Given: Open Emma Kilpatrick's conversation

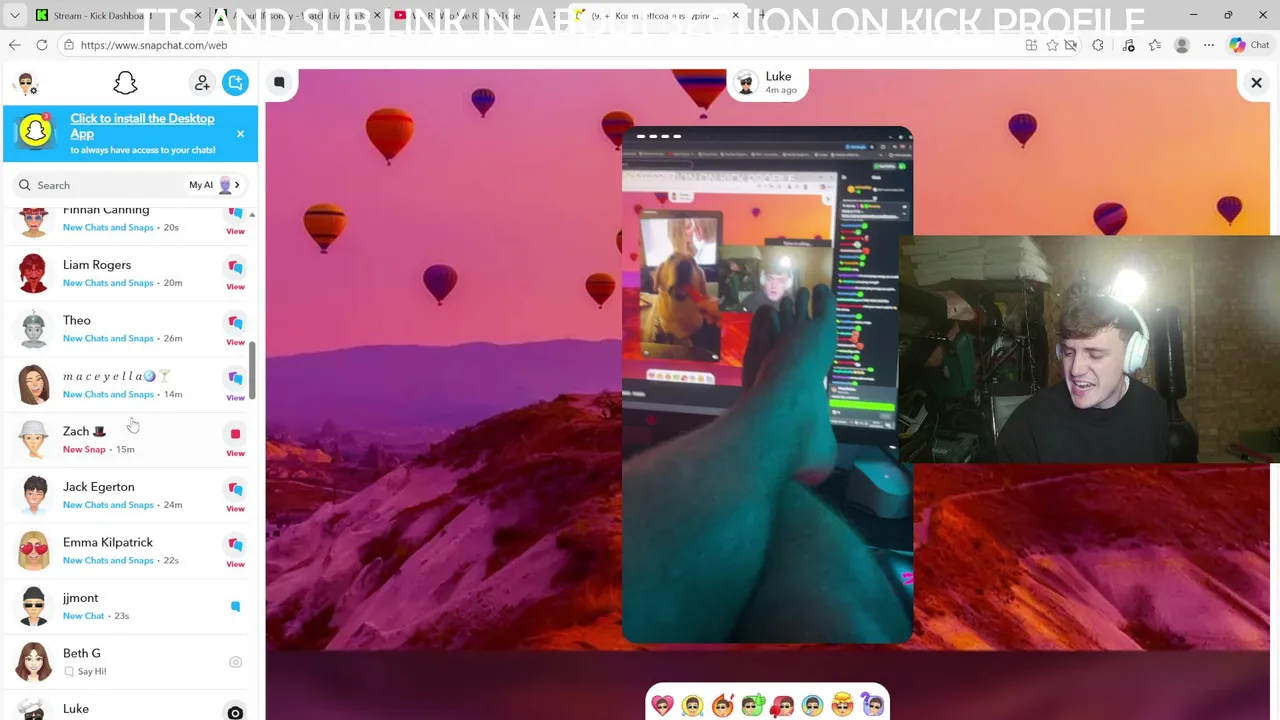Looking at the screenshot, I should point(130,550).
